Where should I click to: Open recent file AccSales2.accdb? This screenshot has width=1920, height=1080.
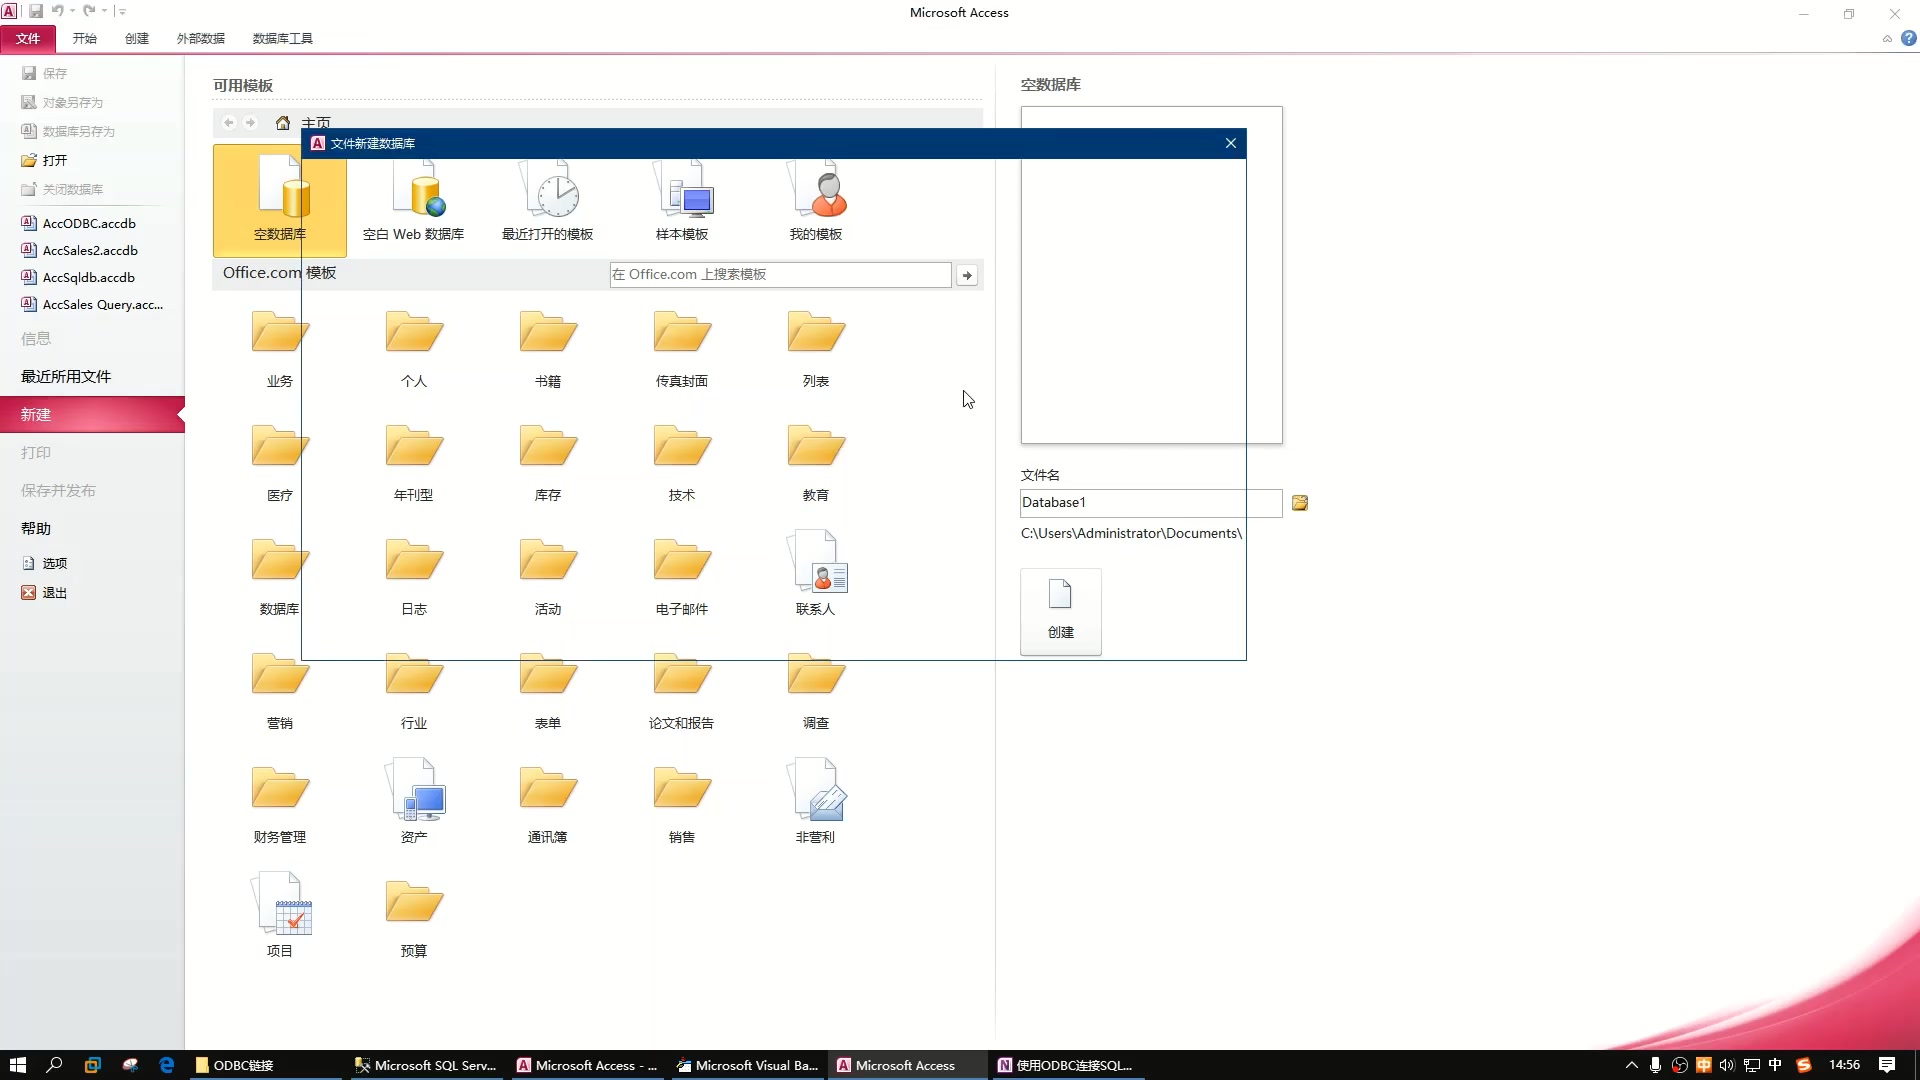(80, 251)
